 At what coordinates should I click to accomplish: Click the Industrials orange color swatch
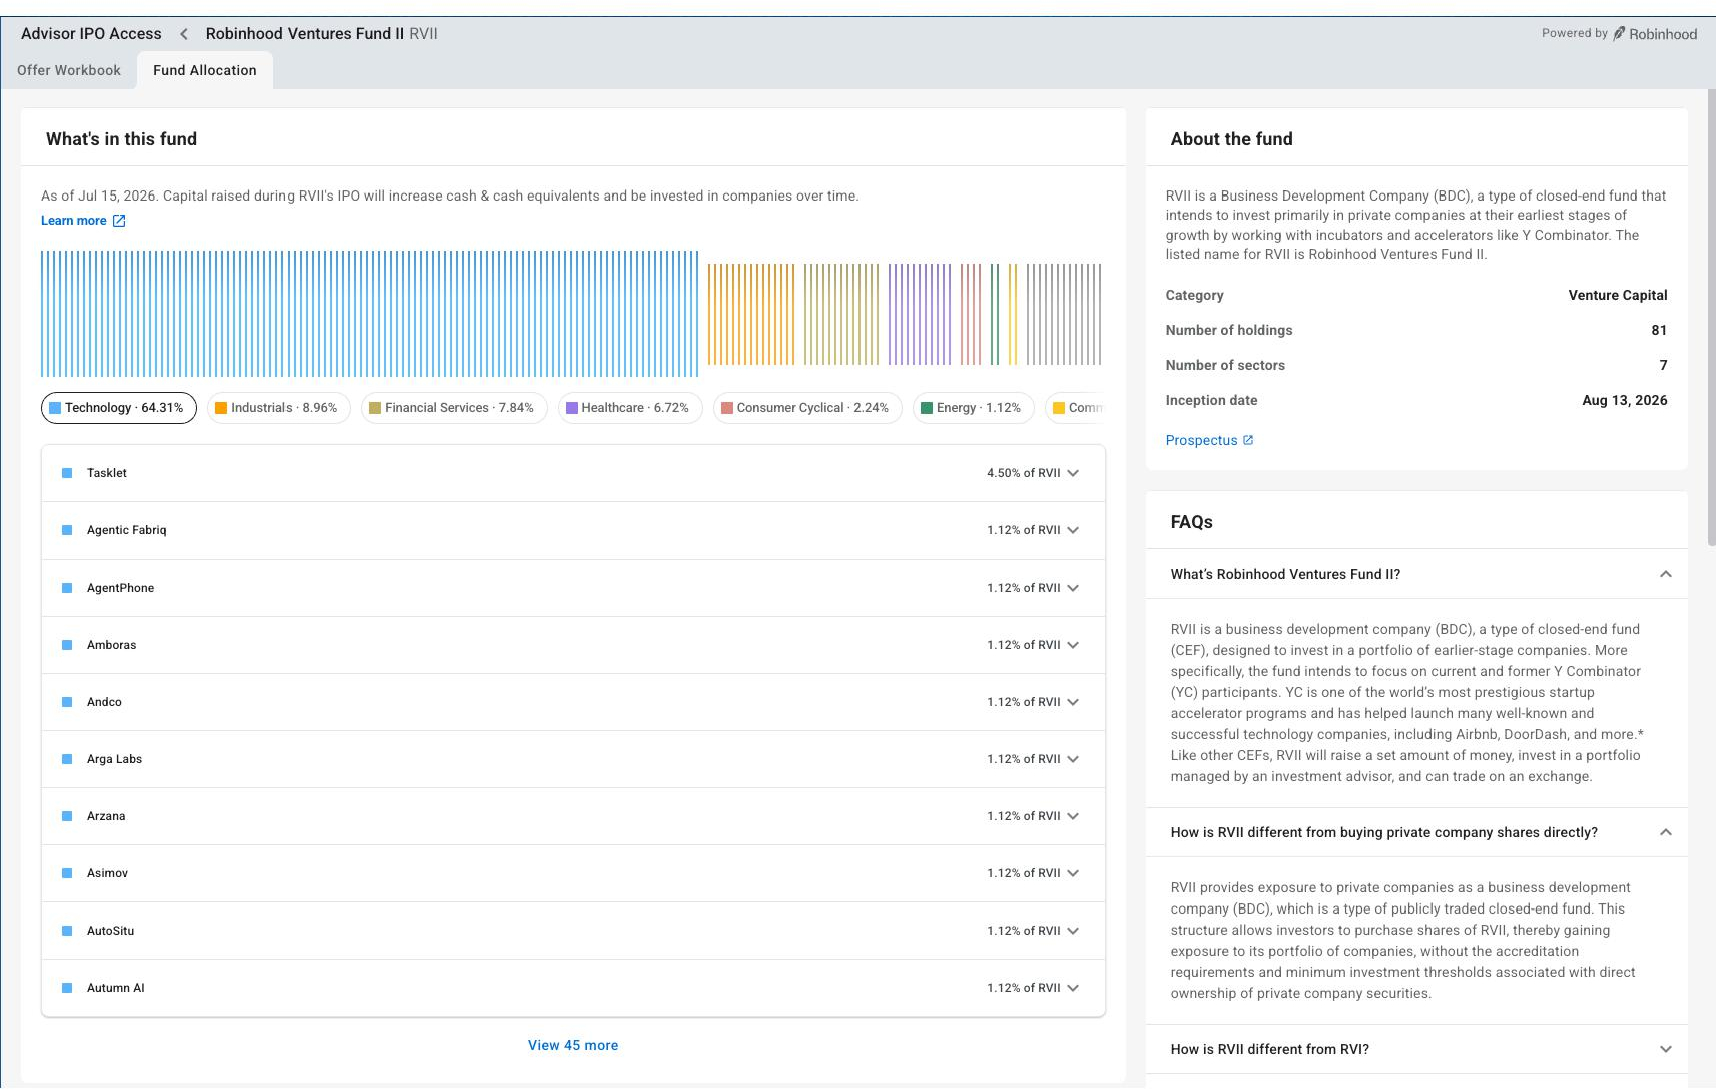click(x=221, y=408)
